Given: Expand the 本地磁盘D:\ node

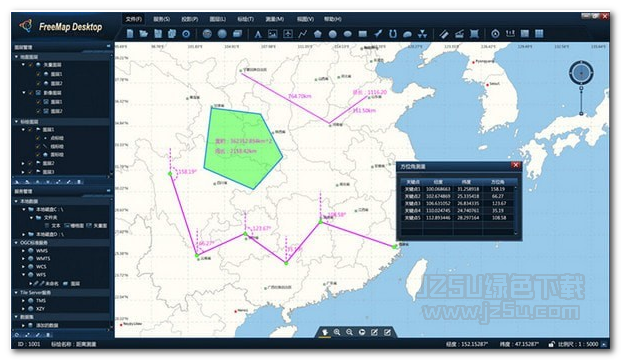Looking at the screenshot, I should point(23,234).
